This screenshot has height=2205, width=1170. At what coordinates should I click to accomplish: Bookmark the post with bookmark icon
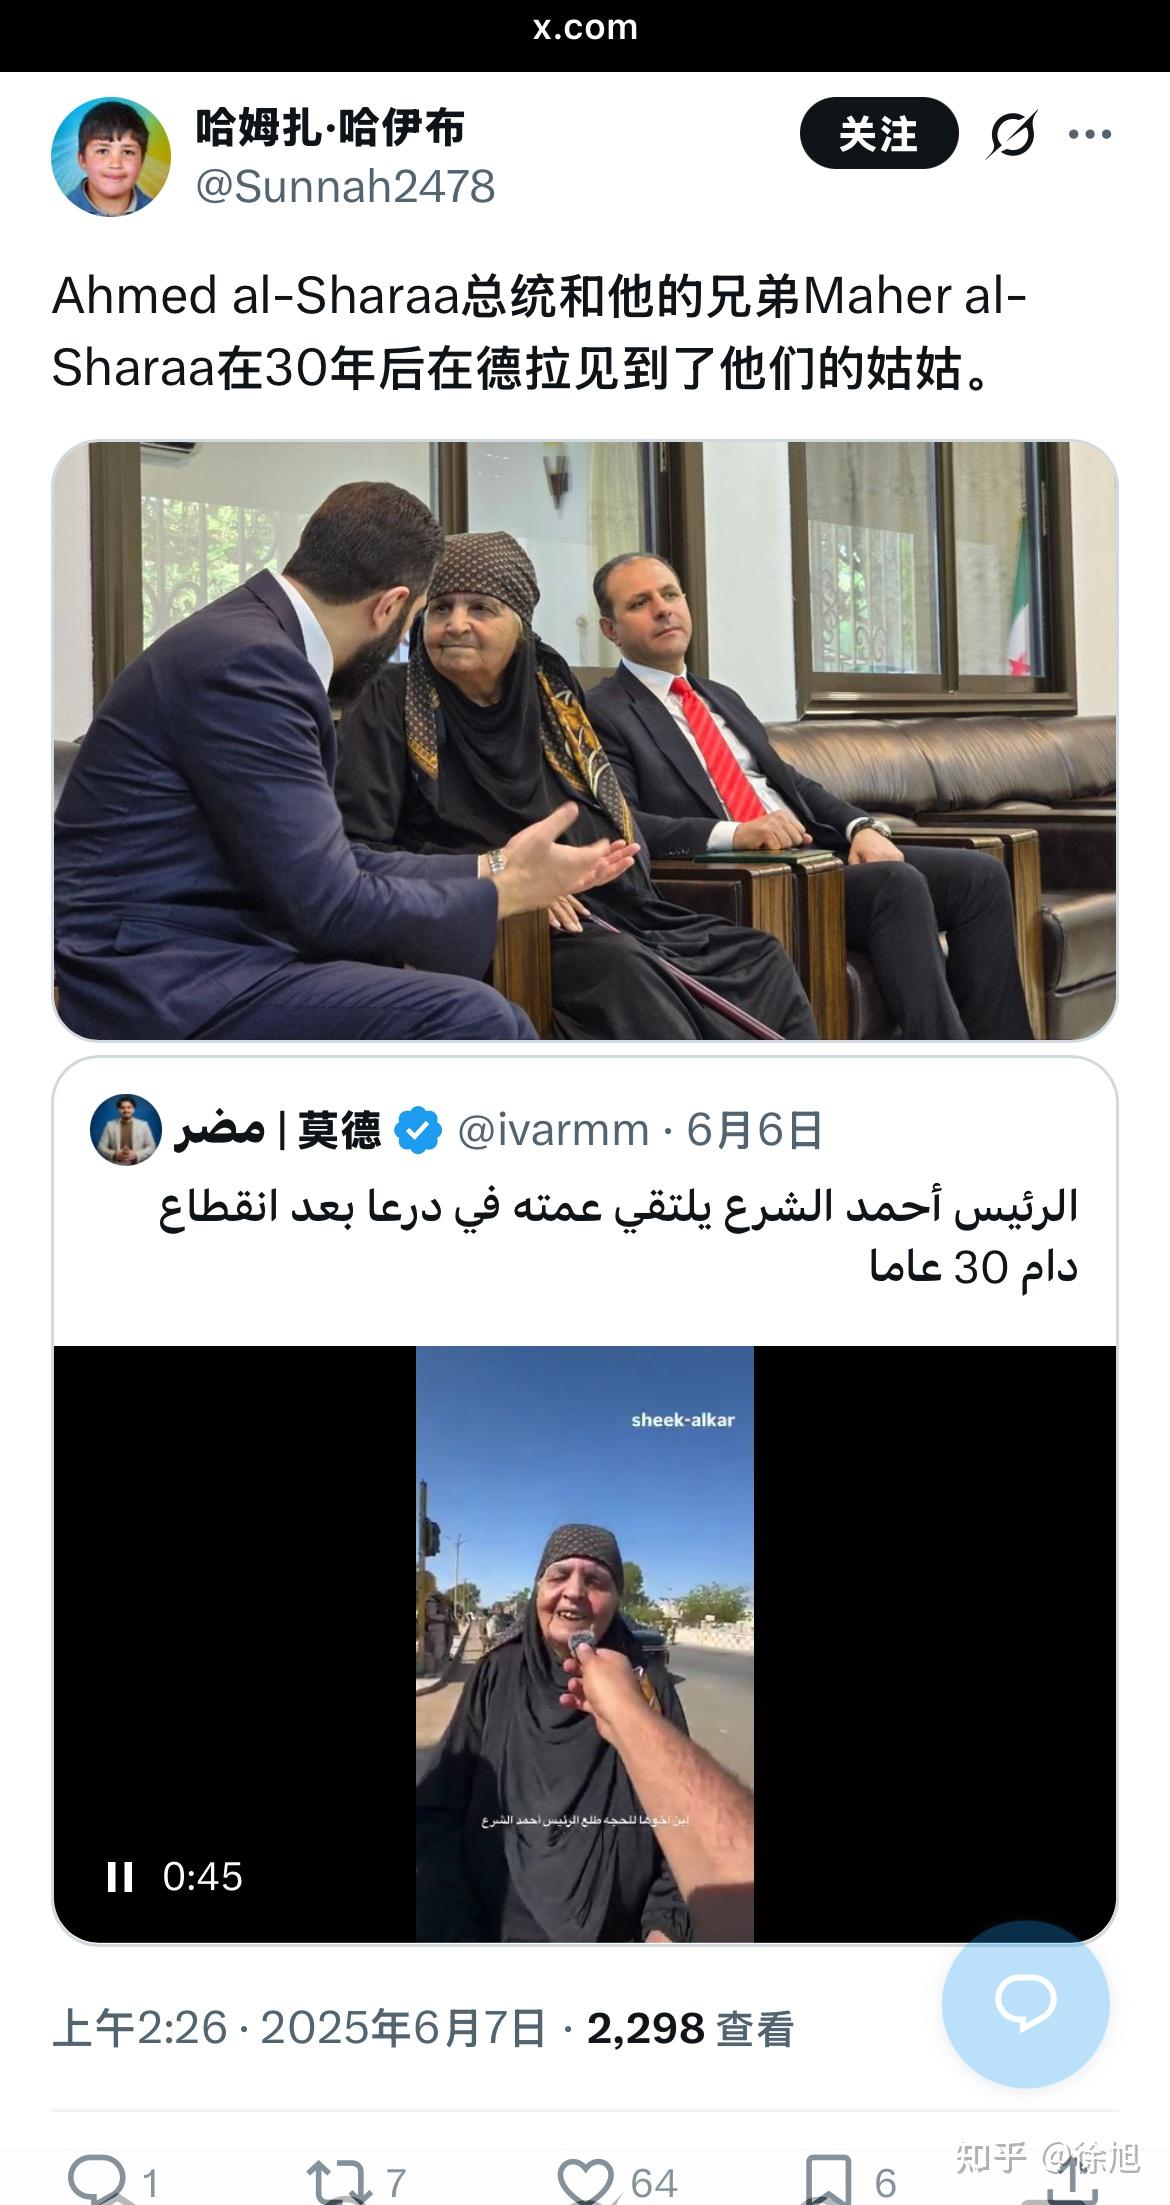click(828, 2181)
